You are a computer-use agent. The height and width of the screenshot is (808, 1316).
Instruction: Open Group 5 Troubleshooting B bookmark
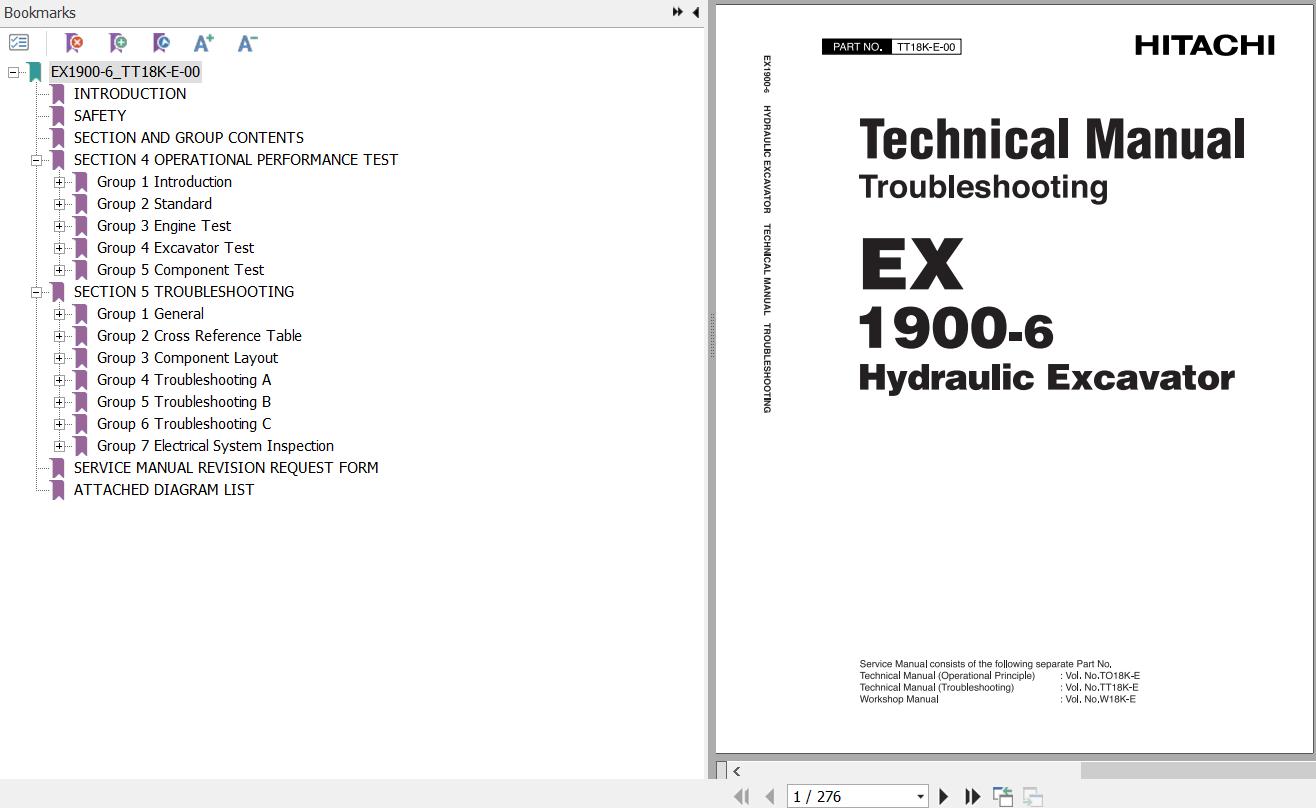(x=184, y=402)
